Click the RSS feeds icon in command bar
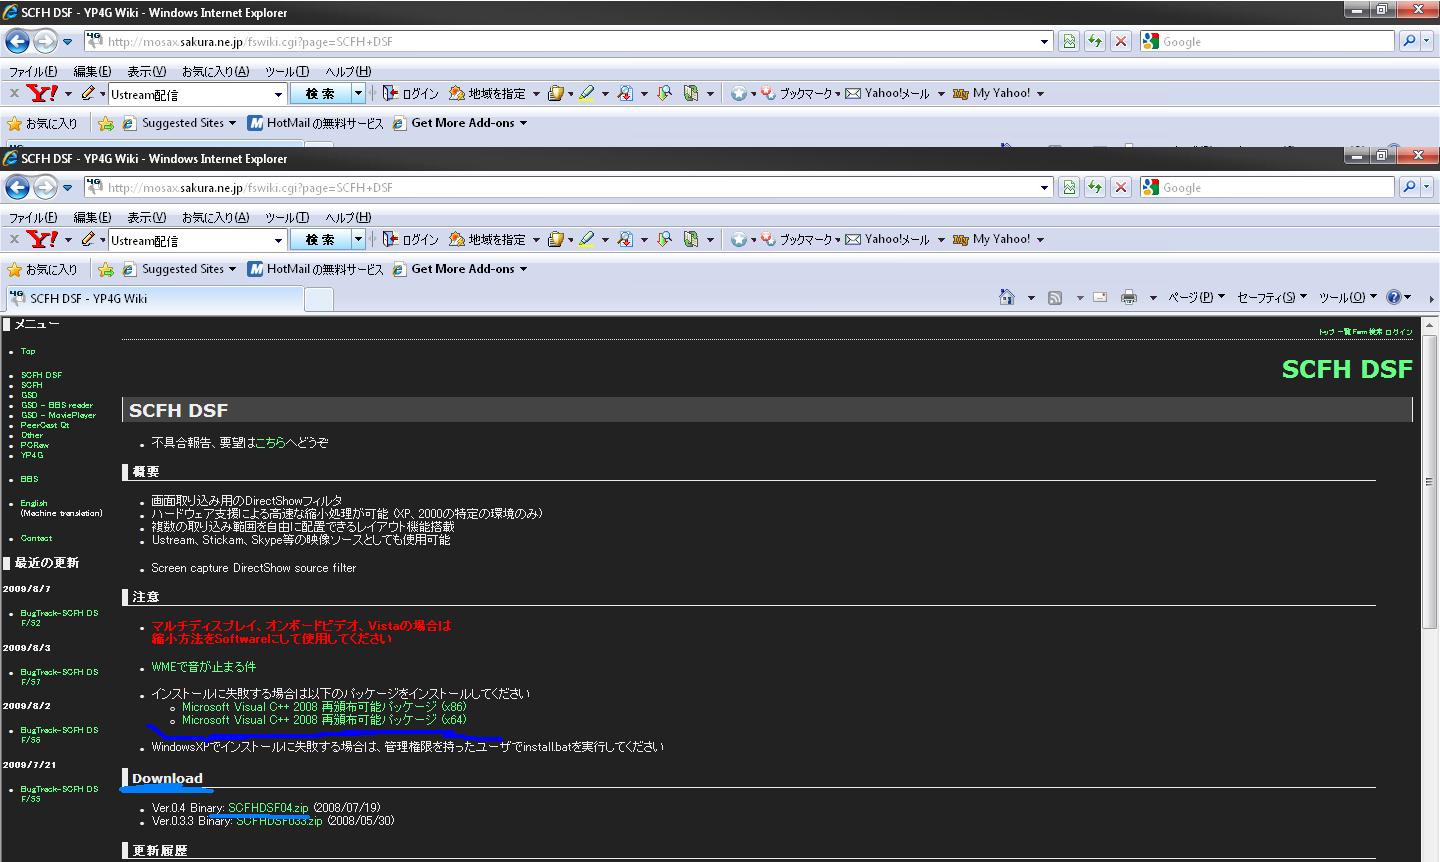The image size is (1440, 862). [1055, 298]
